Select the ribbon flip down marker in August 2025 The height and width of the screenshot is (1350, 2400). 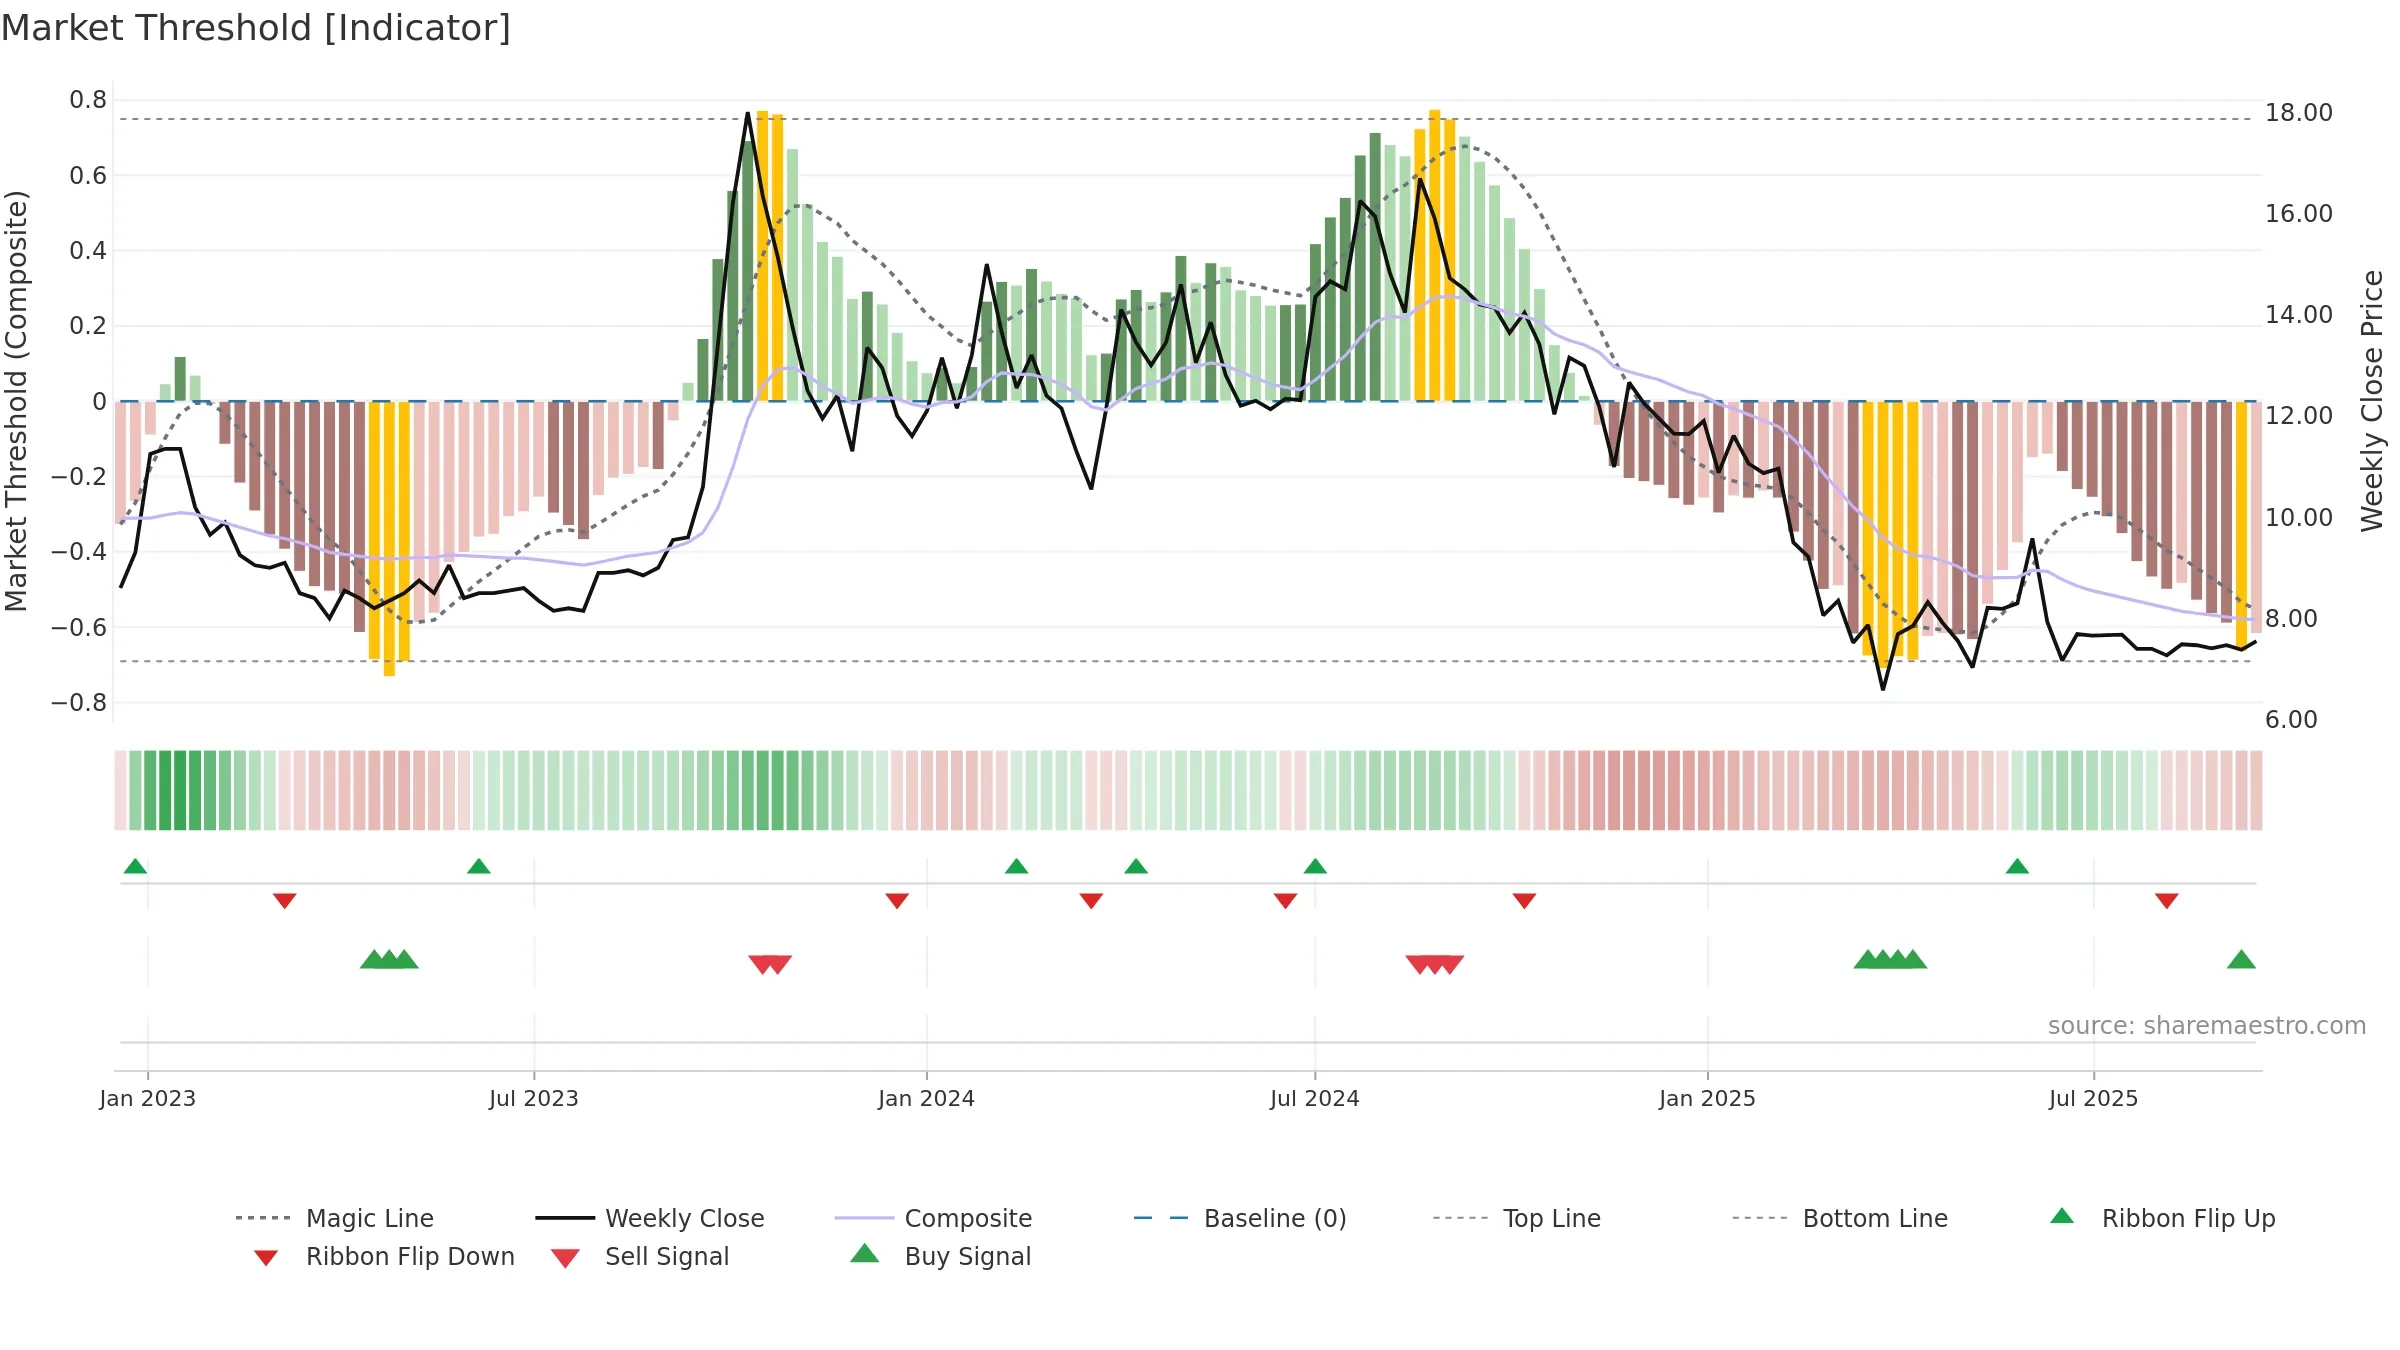[x=2167, y=901]
